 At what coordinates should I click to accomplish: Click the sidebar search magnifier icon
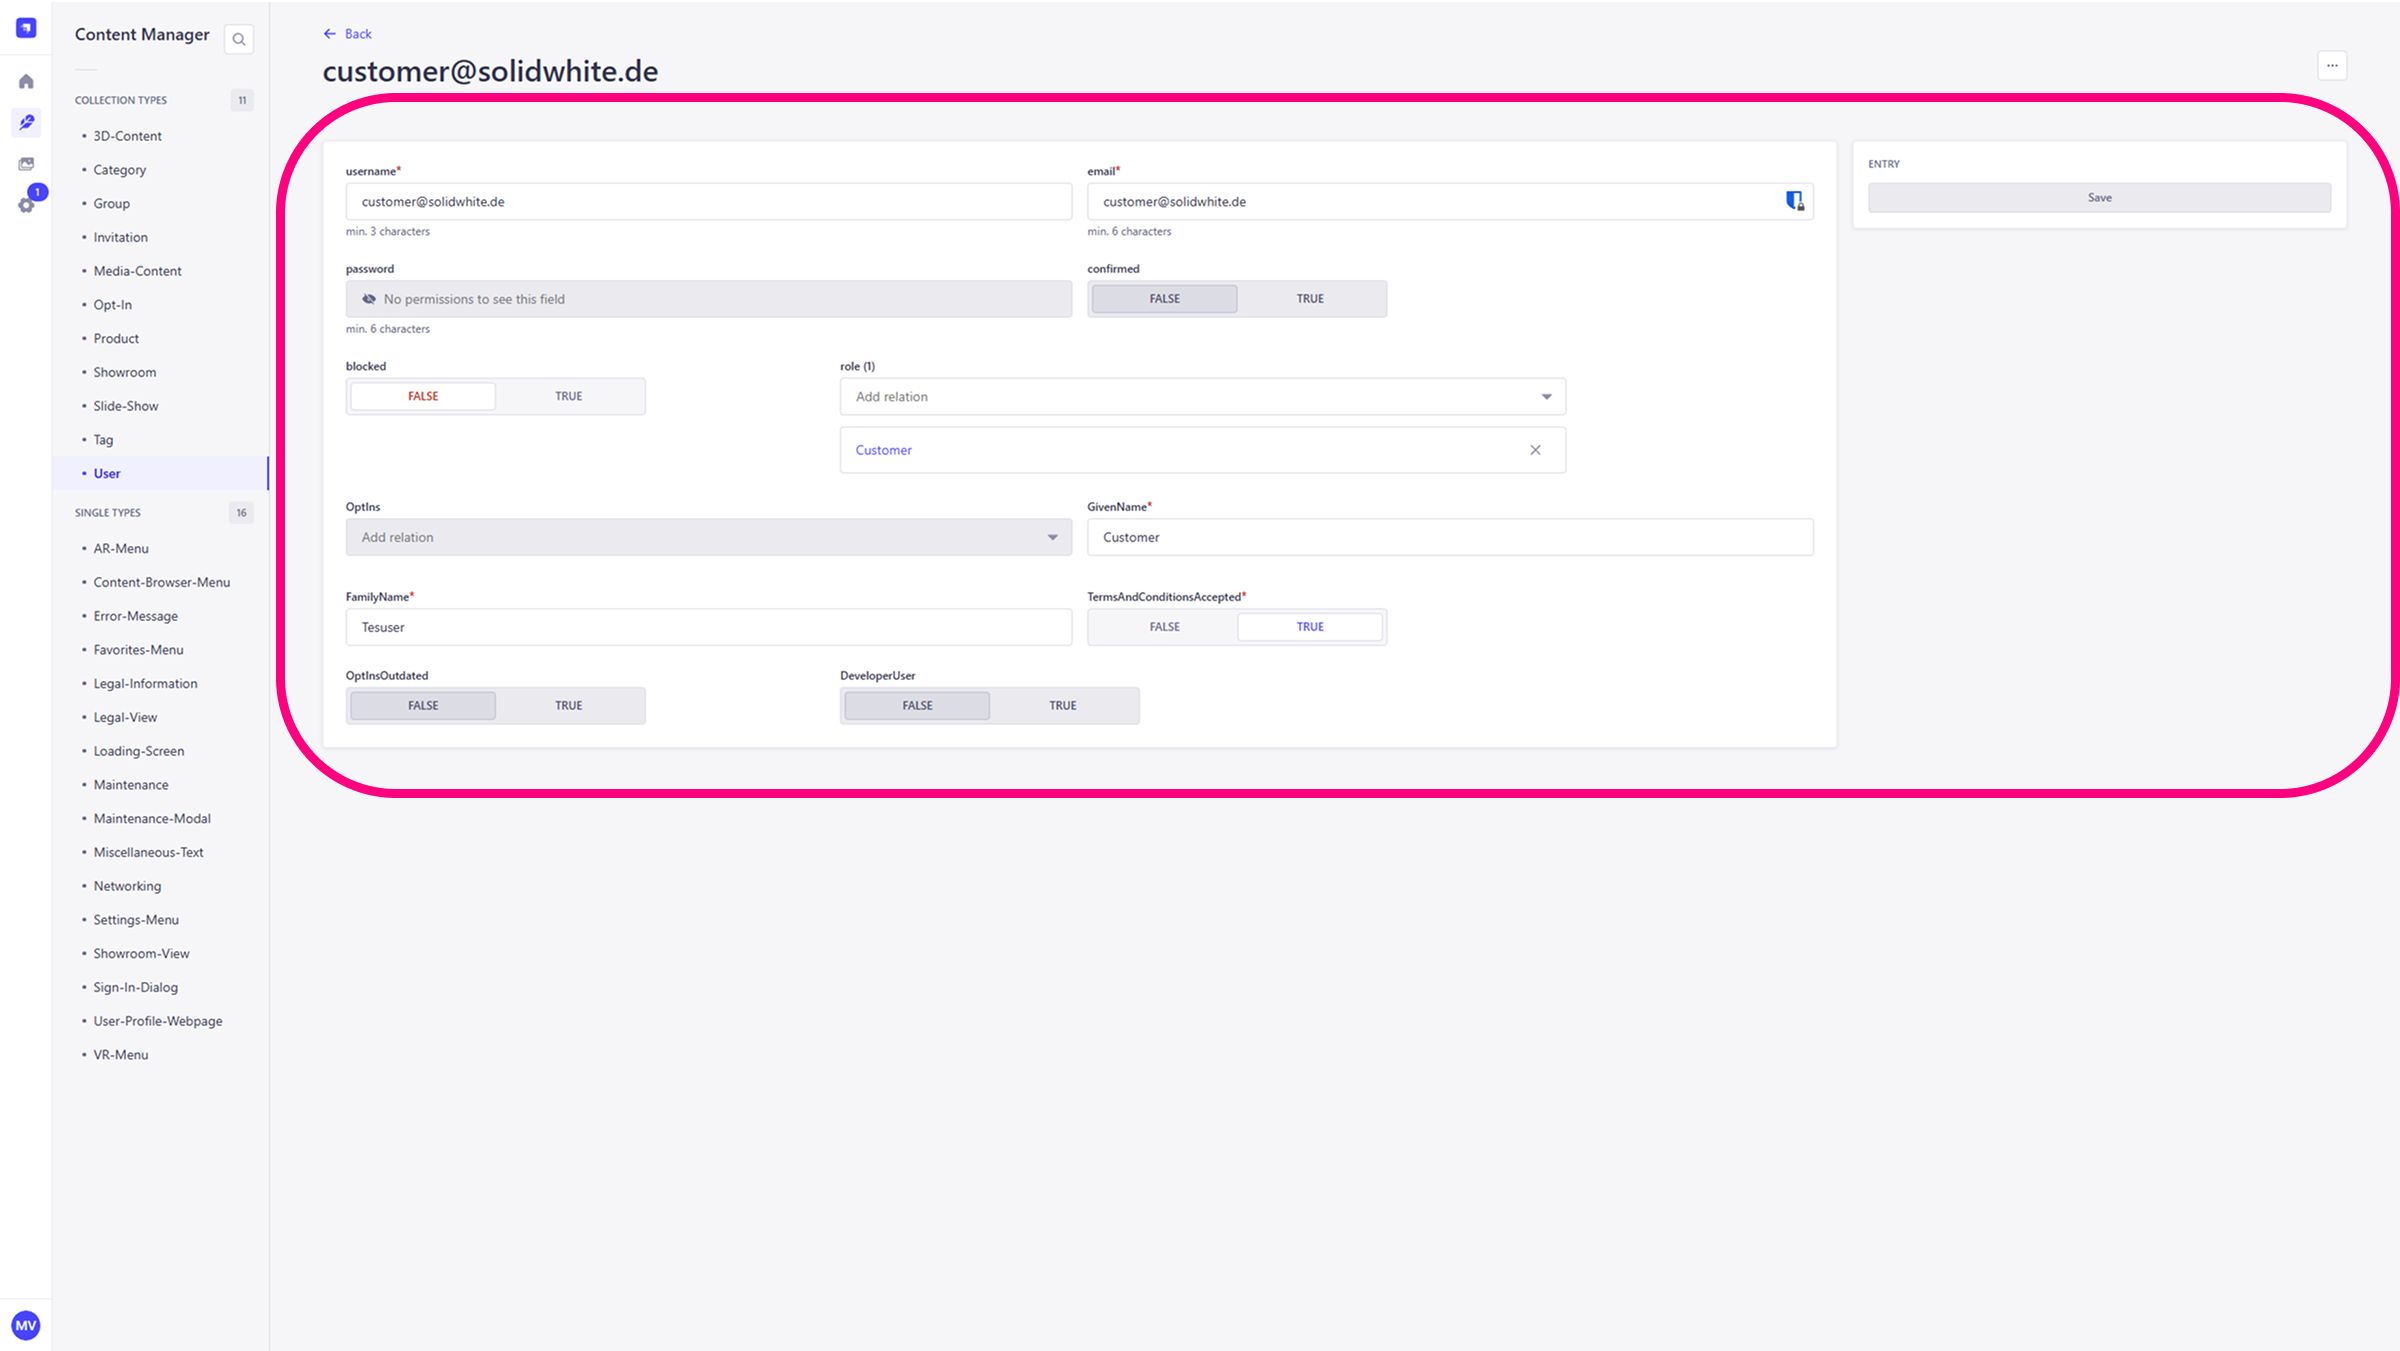coord(239,40)
